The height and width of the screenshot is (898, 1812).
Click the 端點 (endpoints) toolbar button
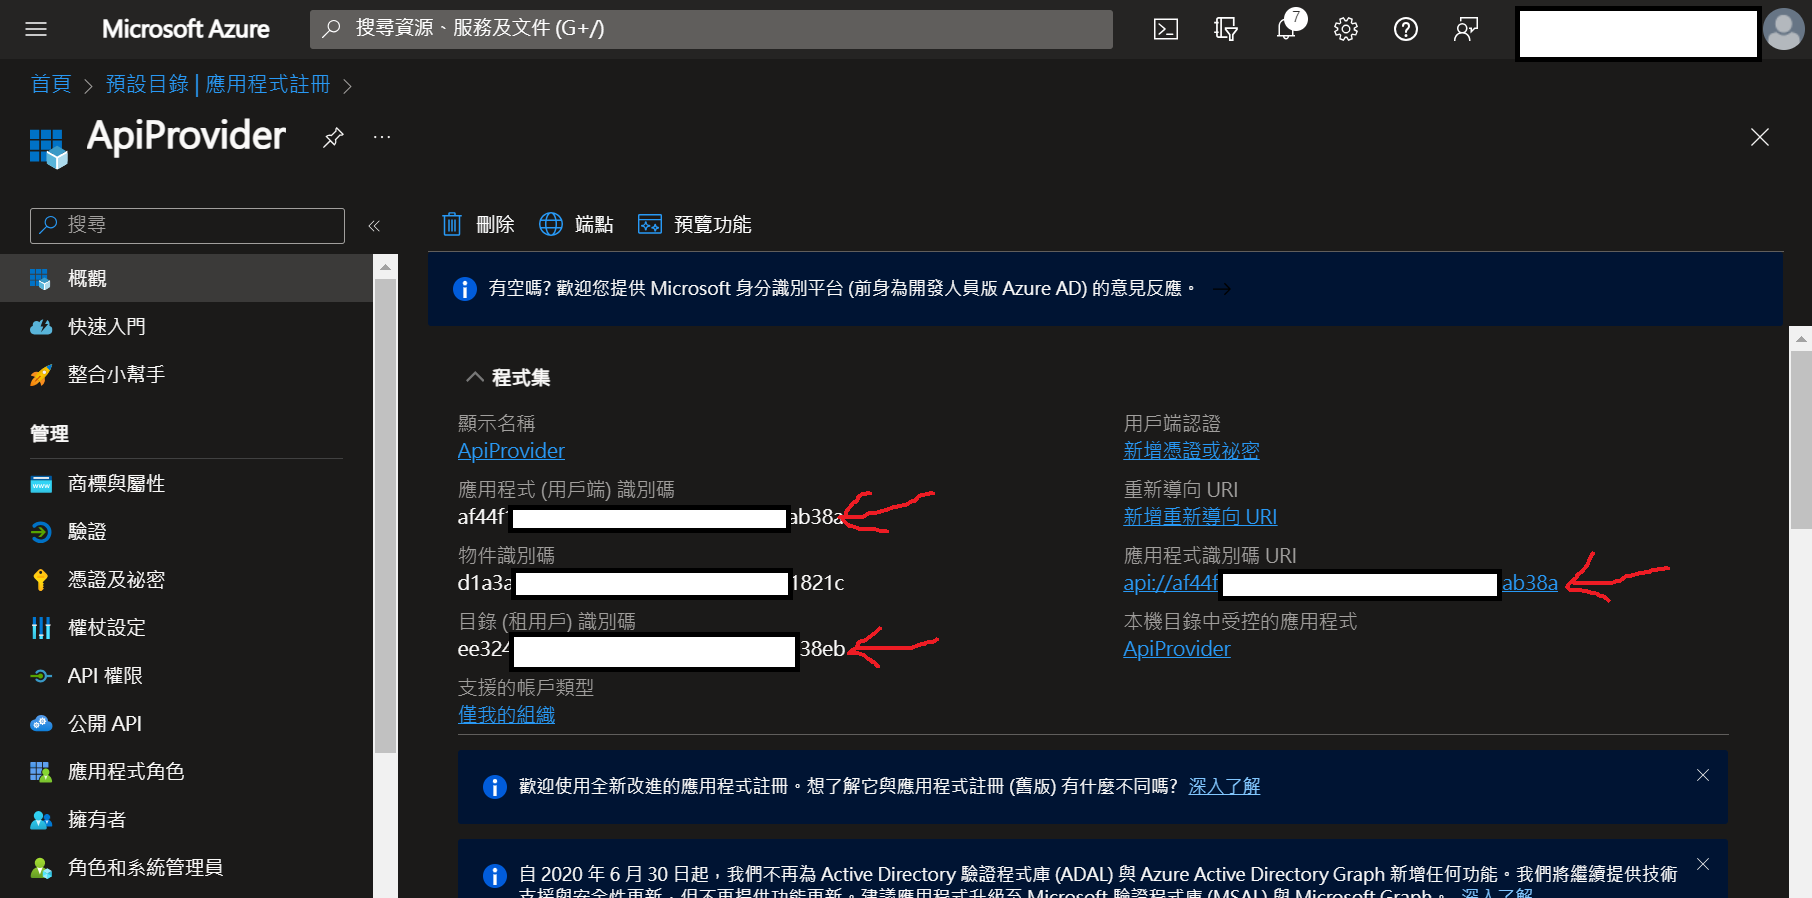pyautogui.click(x=576, y=224)
